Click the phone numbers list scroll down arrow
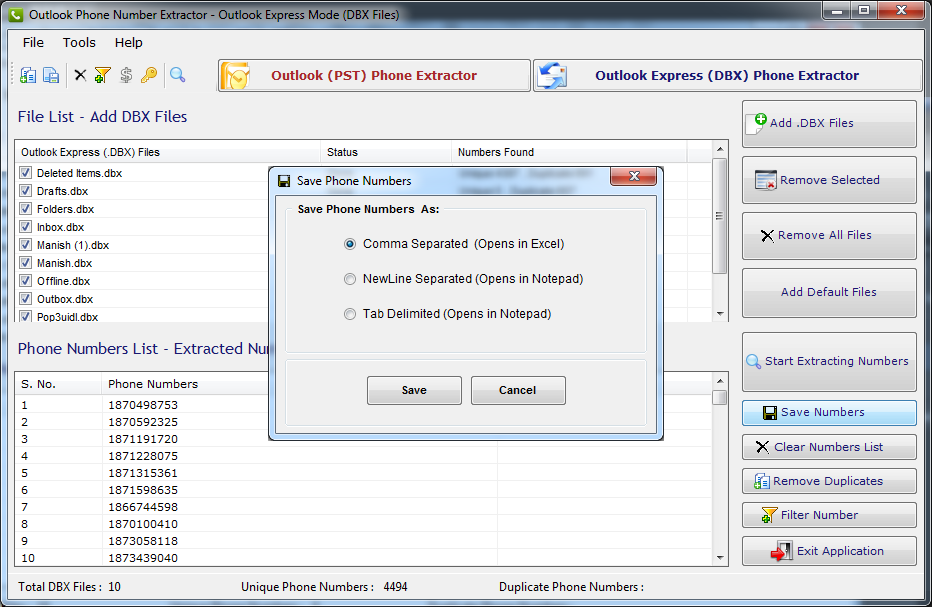The width and height of the screenshot is (932, 607). tap(720, 558)
